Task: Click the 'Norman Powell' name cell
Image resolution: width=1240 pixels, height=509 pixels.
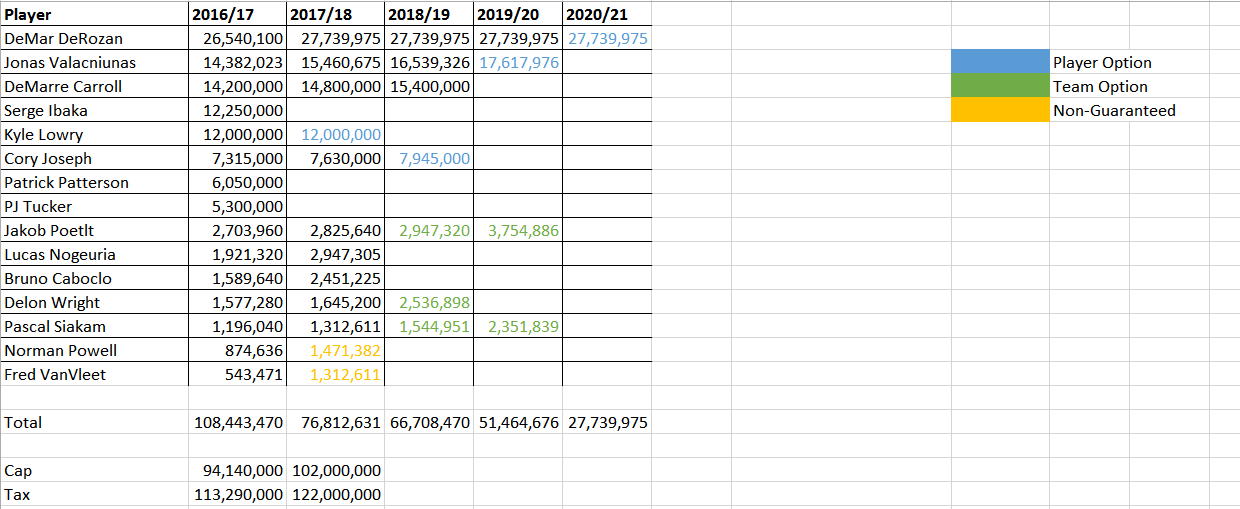Action: click(x=94, y=350)
